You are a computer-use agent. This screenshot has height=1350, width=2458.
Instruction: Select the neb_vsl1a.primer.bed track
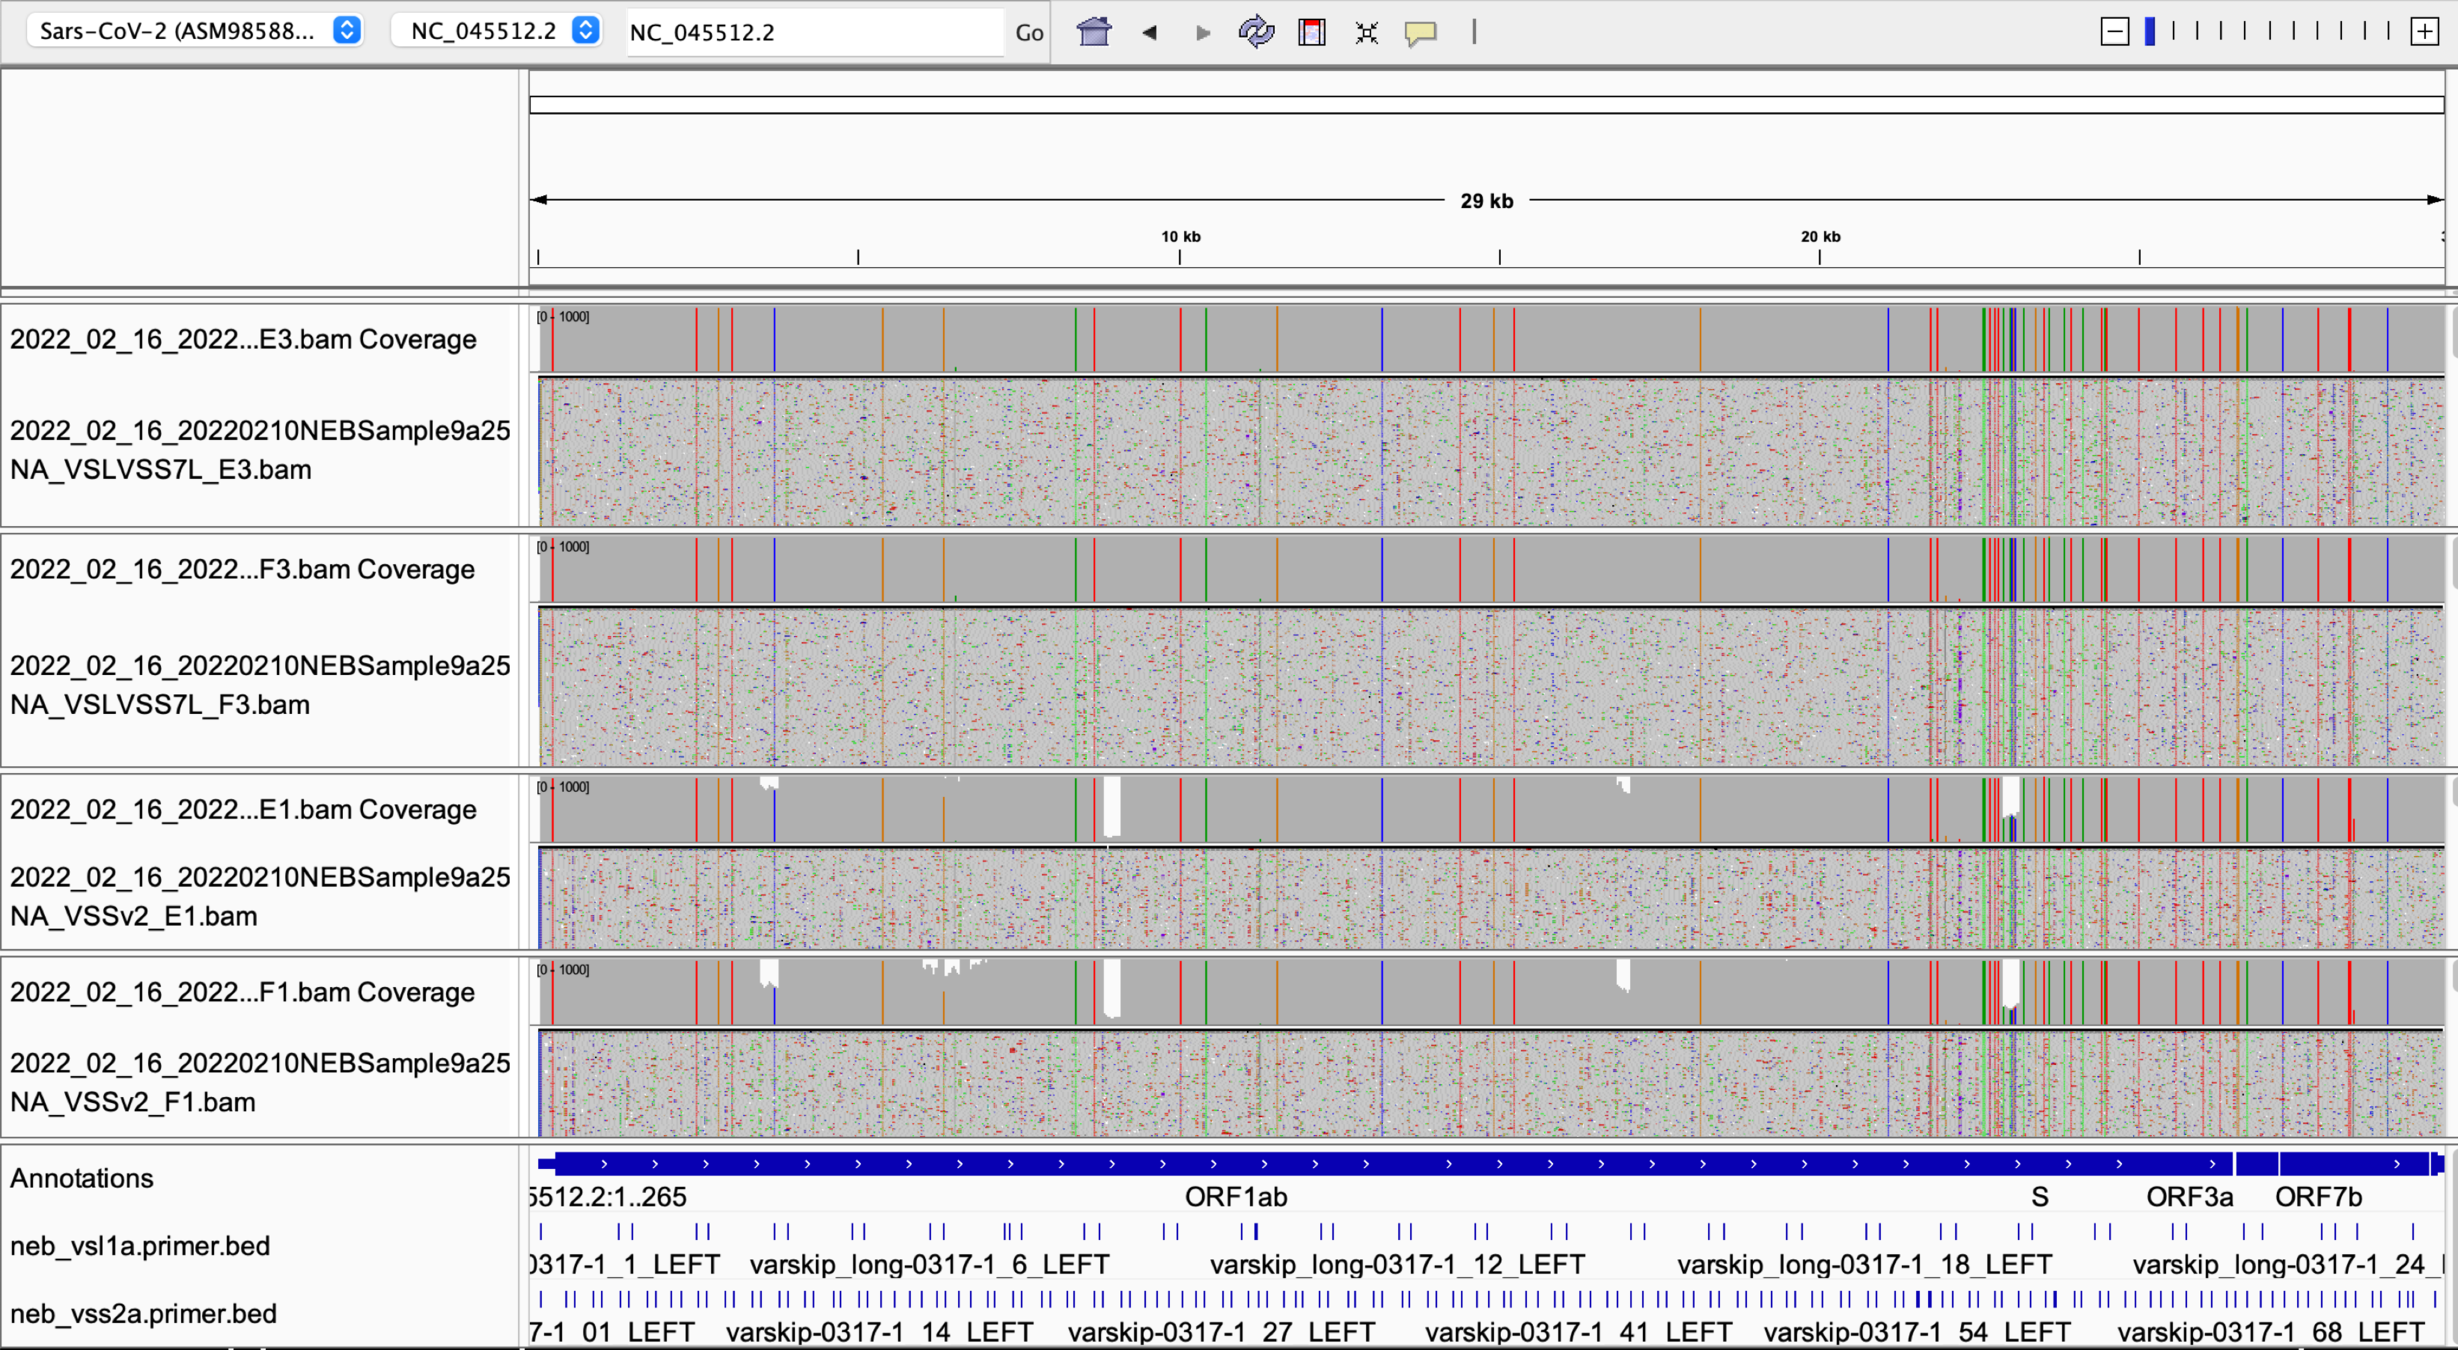point(140,1246)
